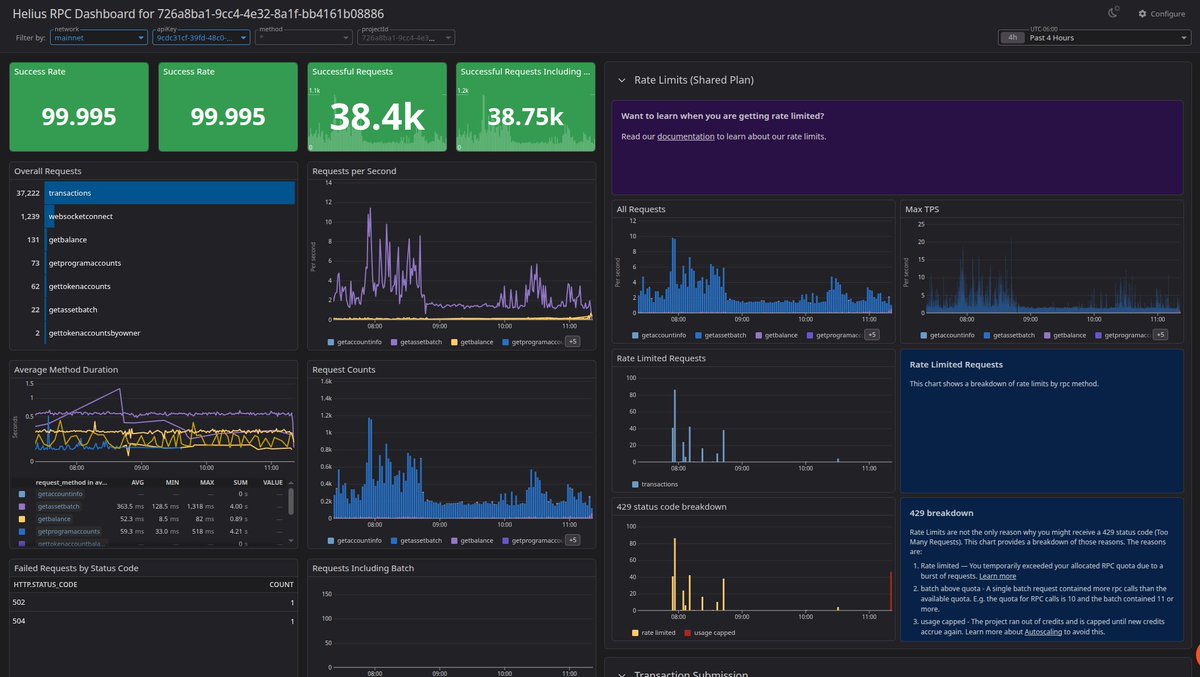Click the duration table scrollbar thumb
Image resolution: width=1200 pixels, height=677 pixels.
[x=291, y=500]
